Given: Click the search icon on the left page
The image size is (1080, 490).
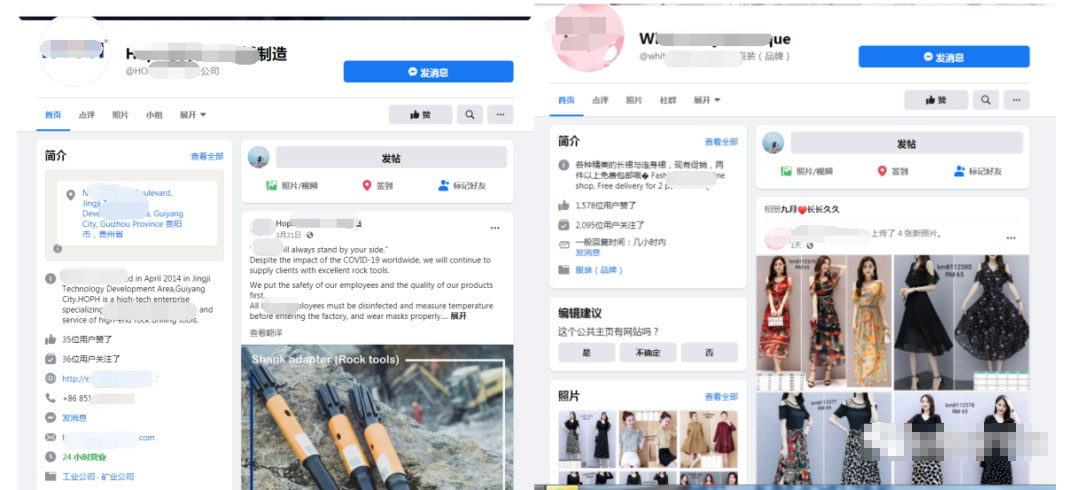Looking at the screenshot, I should pos(469,114).
